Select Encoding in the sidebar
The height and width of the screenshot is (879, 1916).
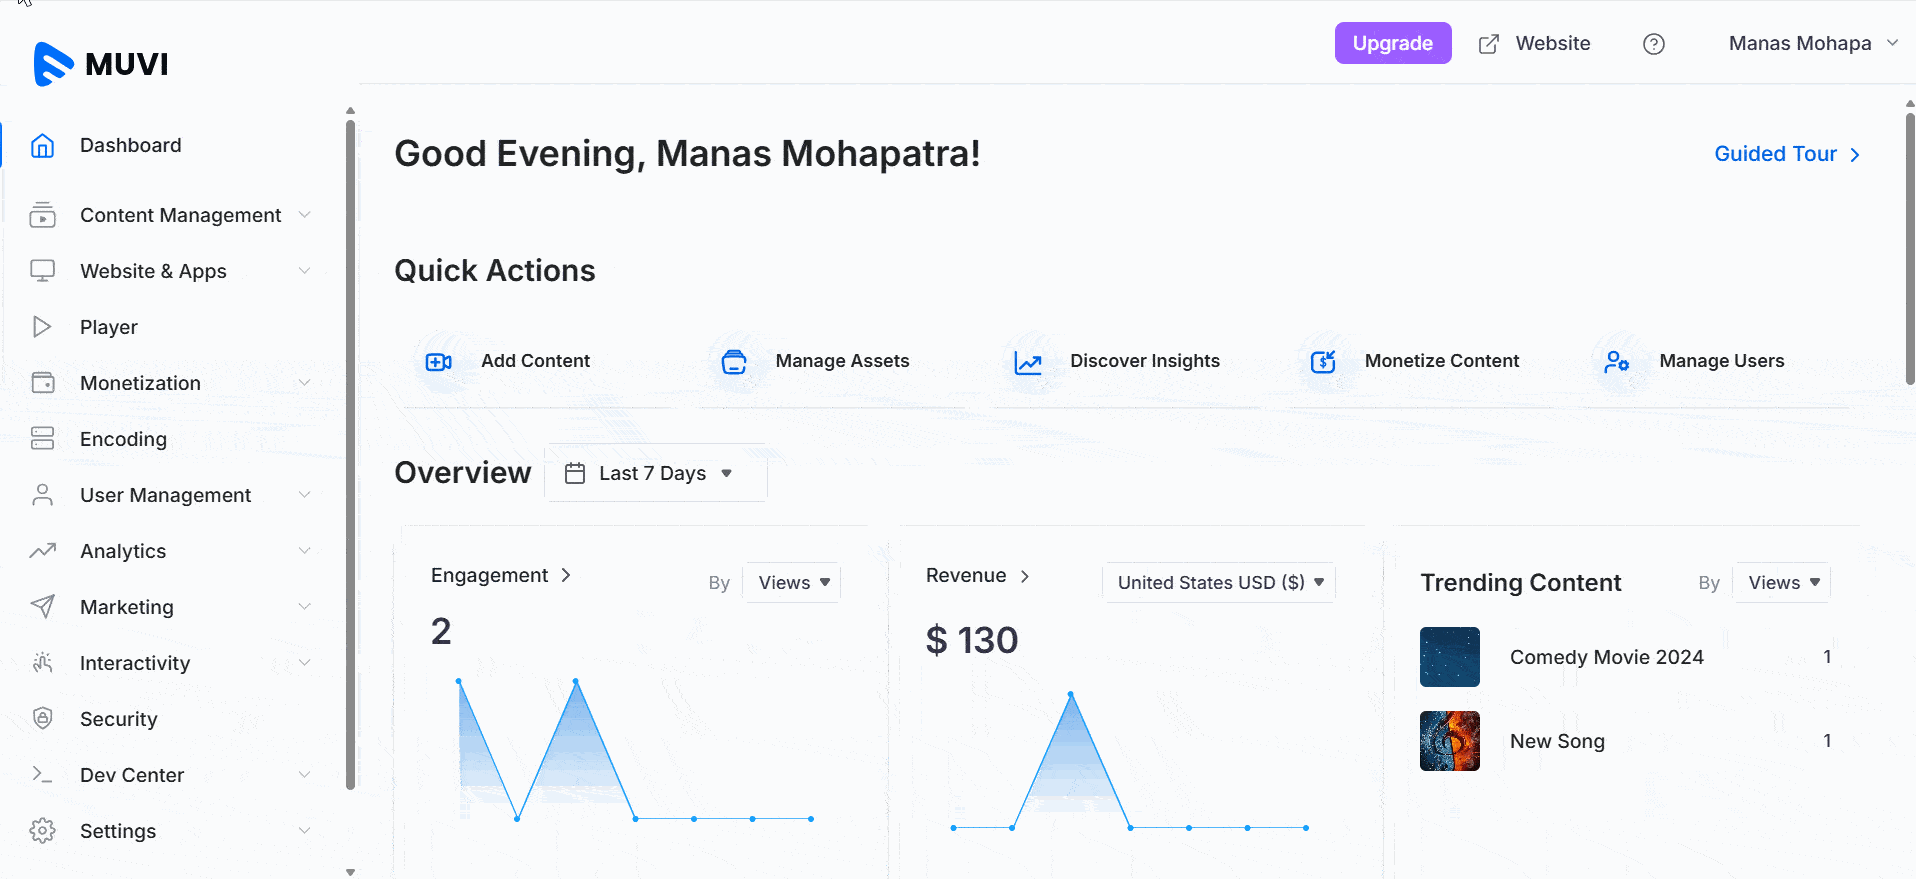click(123, 439)
